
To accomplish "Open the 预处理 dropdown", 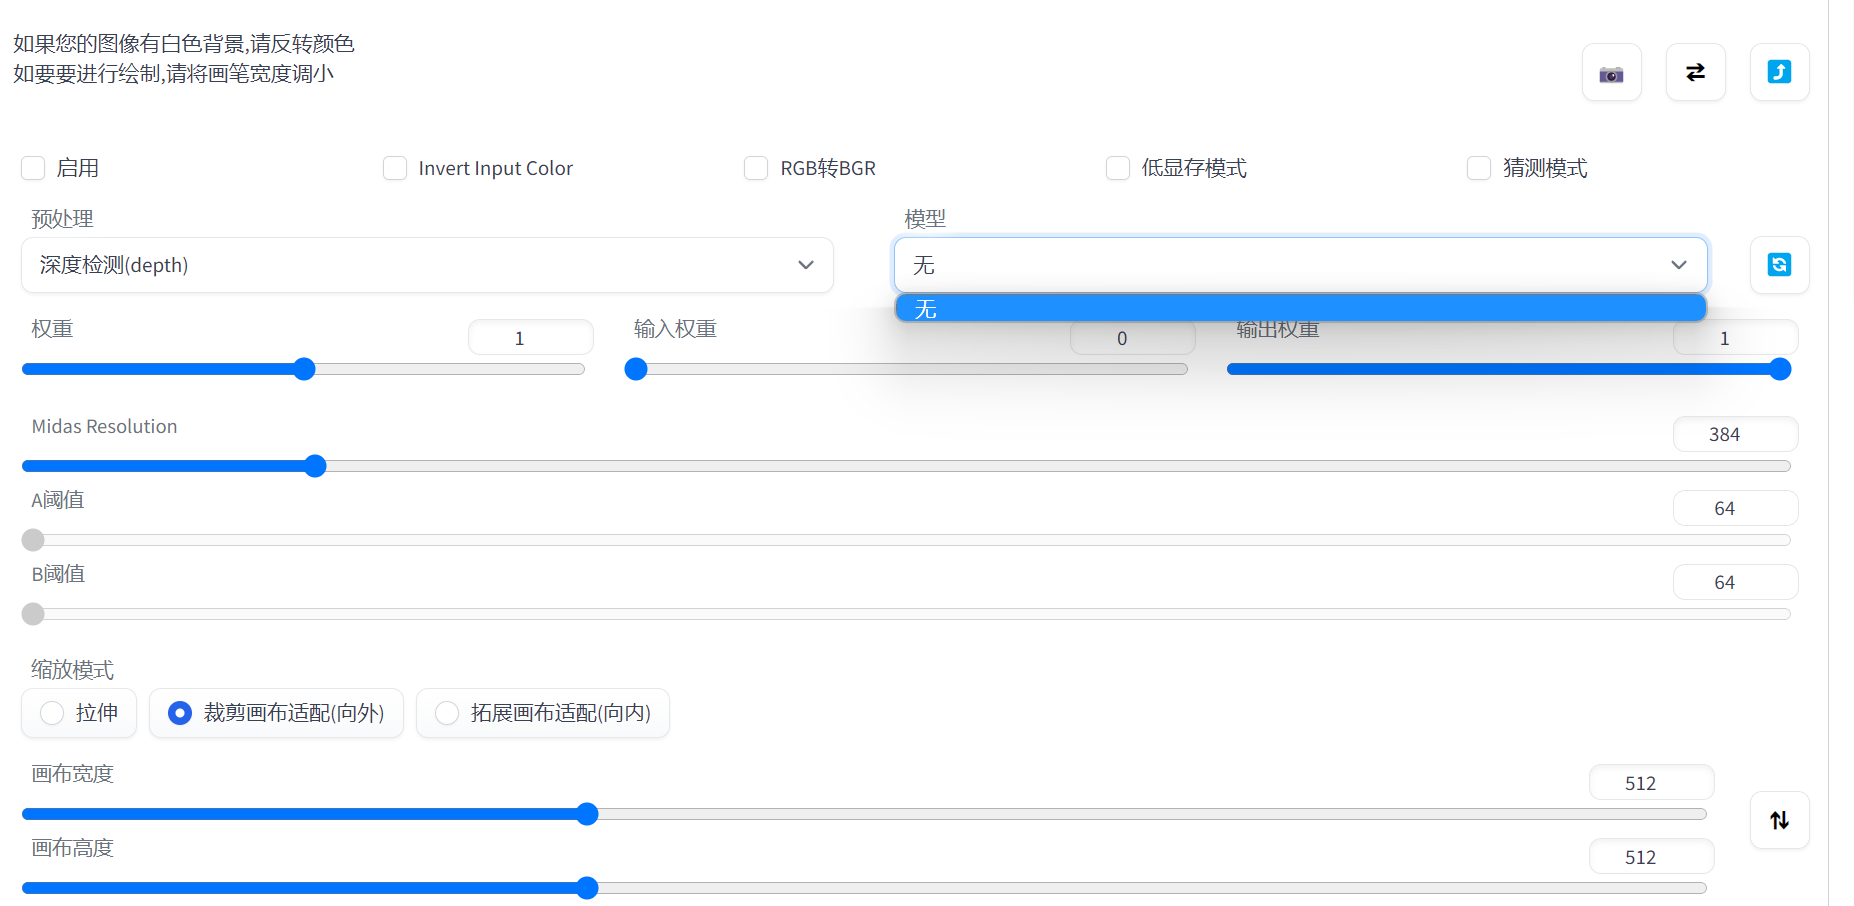I will tap(427, 265).
